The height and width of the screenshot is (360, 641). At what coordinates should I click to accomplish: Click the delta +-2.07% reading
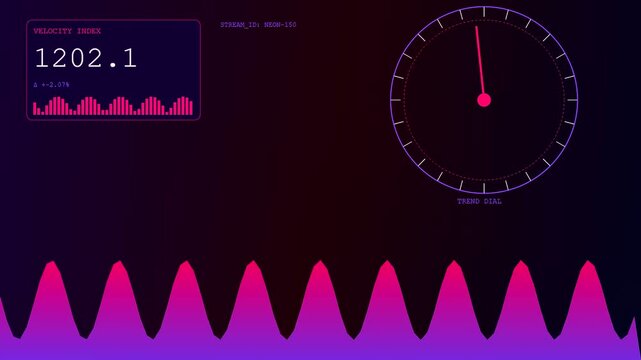click(52, 85)
